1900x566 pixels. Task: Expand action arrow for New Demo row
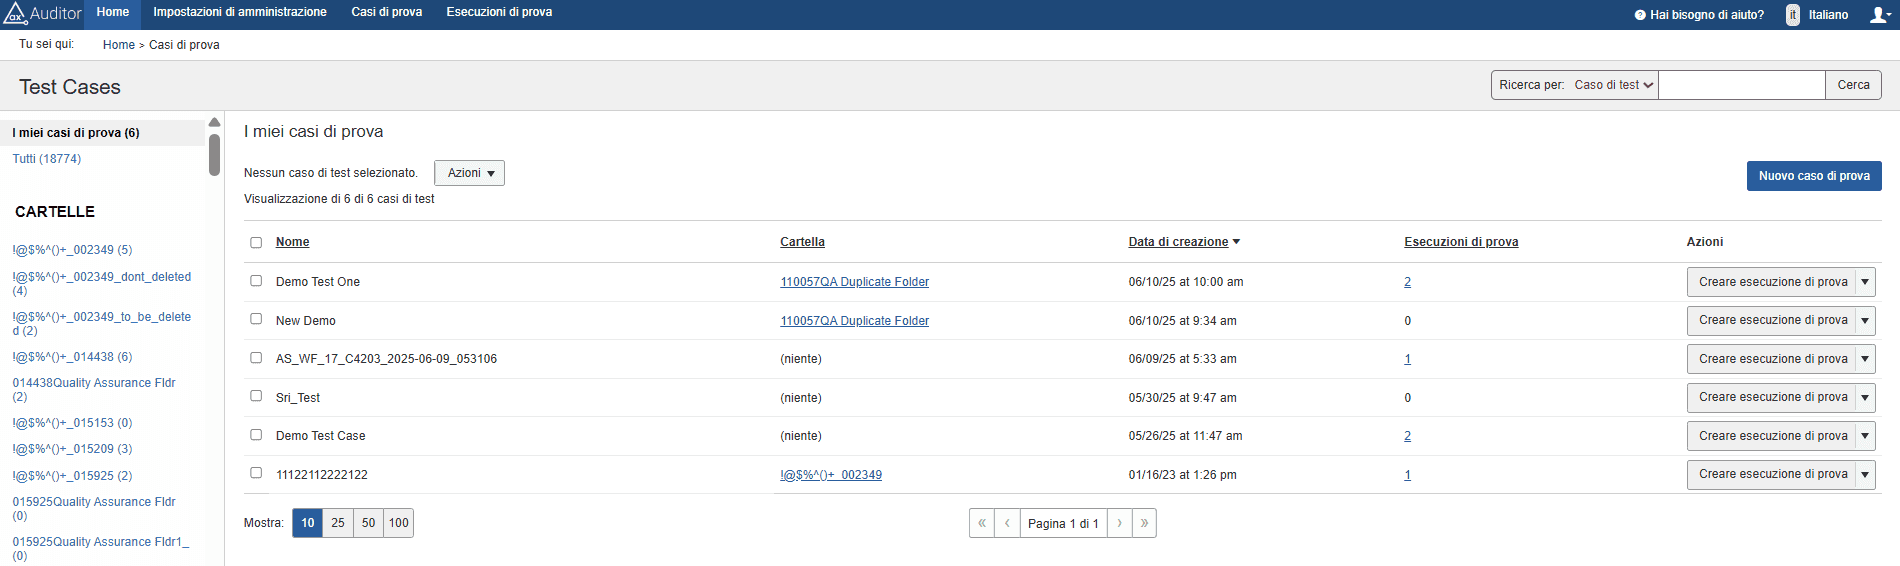click(x=1865, y=321)
